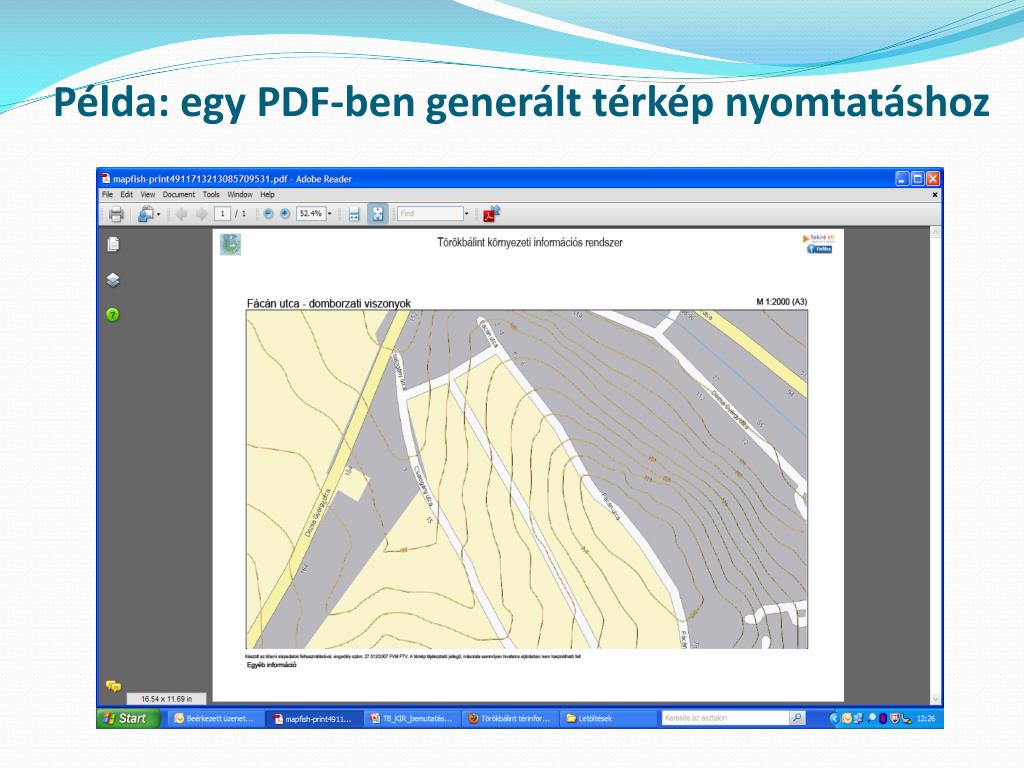Click the page number field showing 1

coord(223,214)
